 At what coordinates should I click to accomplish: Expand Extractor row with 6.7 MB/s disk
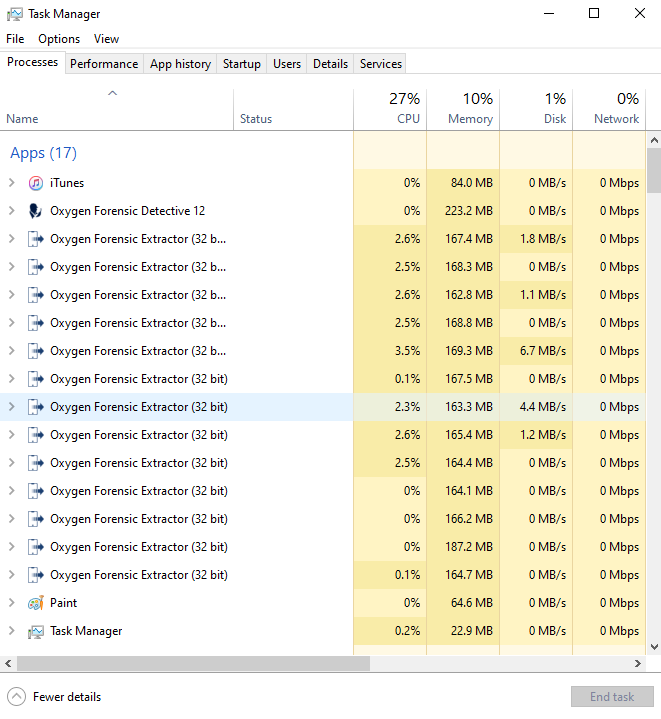click(x=12, y=351)
